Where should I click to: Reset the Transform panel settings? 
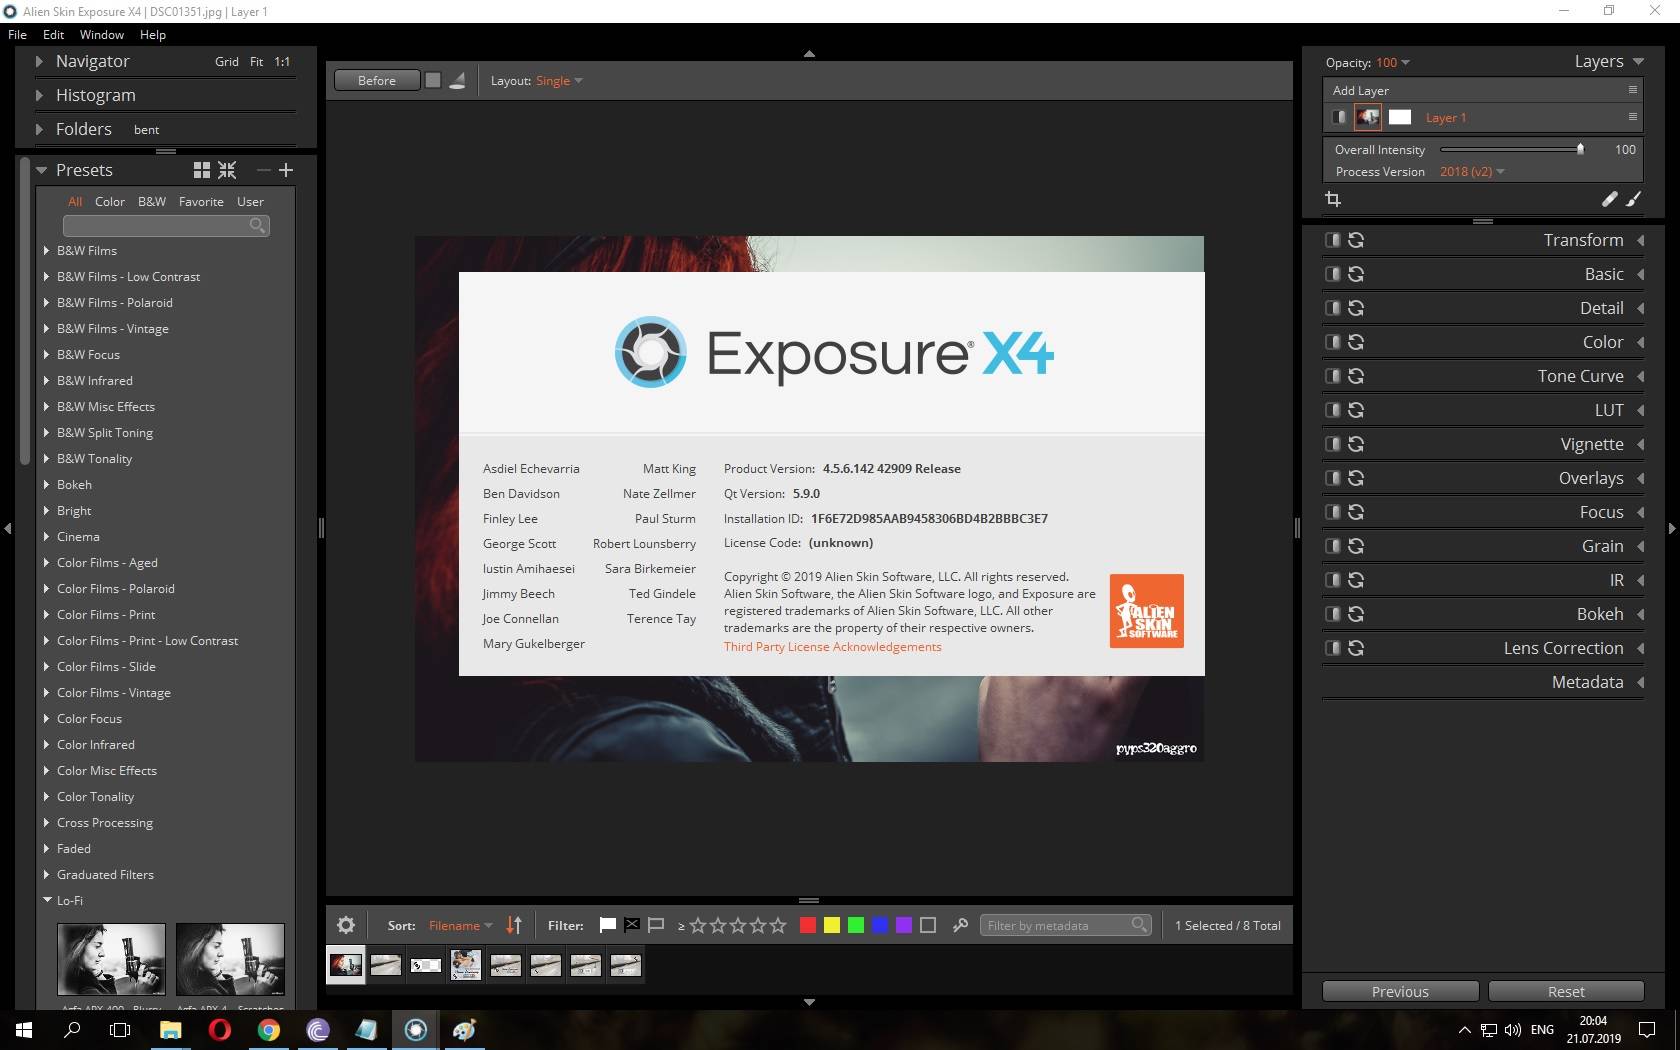tap(1356, 240)
